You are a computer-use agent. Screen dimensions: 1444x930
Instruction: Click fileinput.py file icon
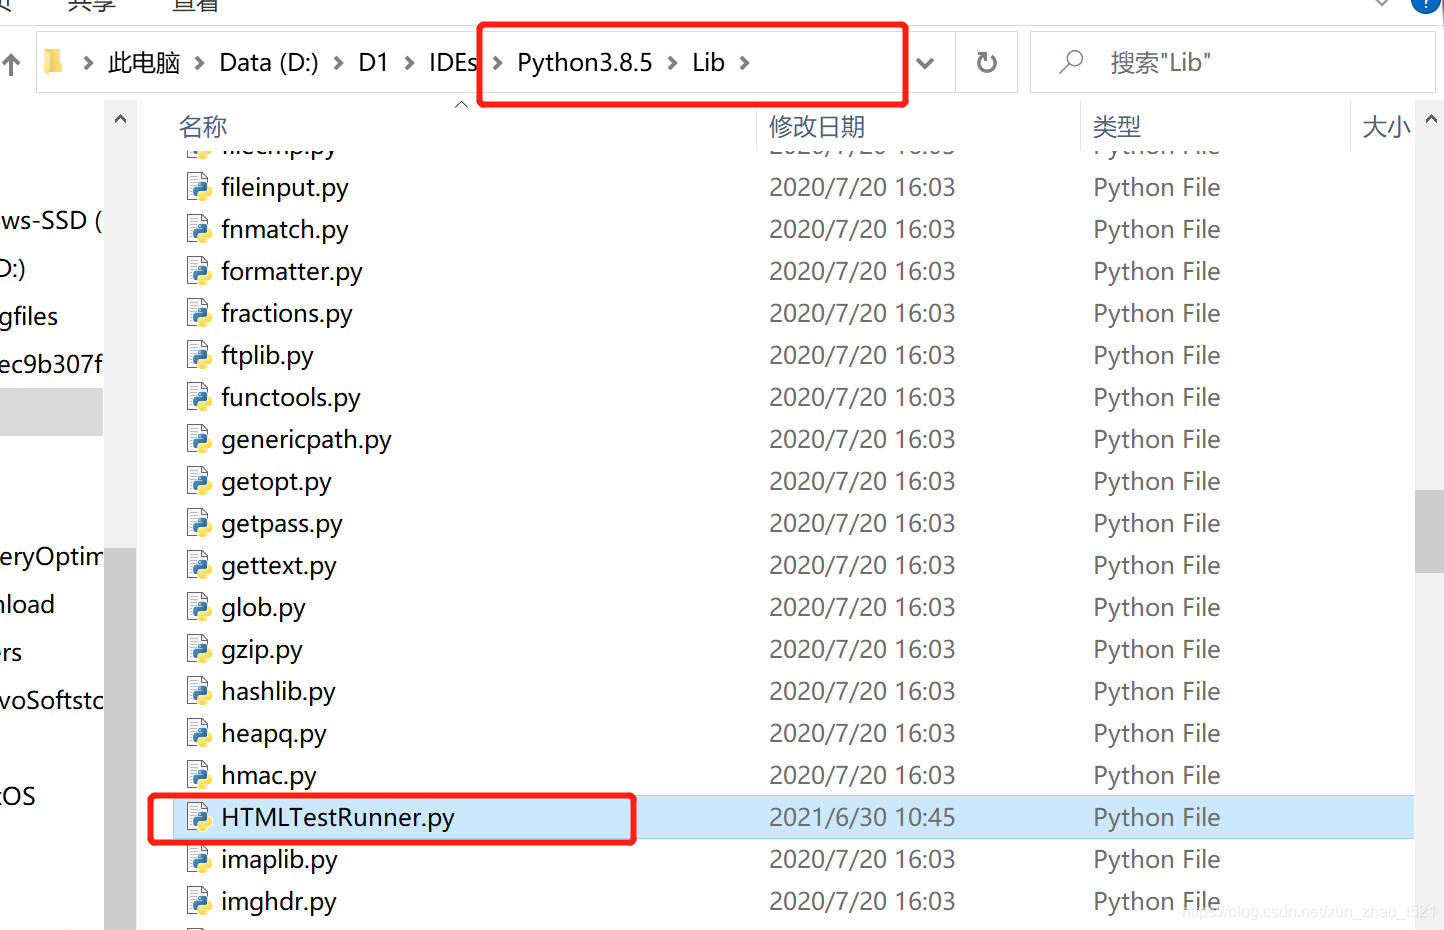[x=199, y=187]
